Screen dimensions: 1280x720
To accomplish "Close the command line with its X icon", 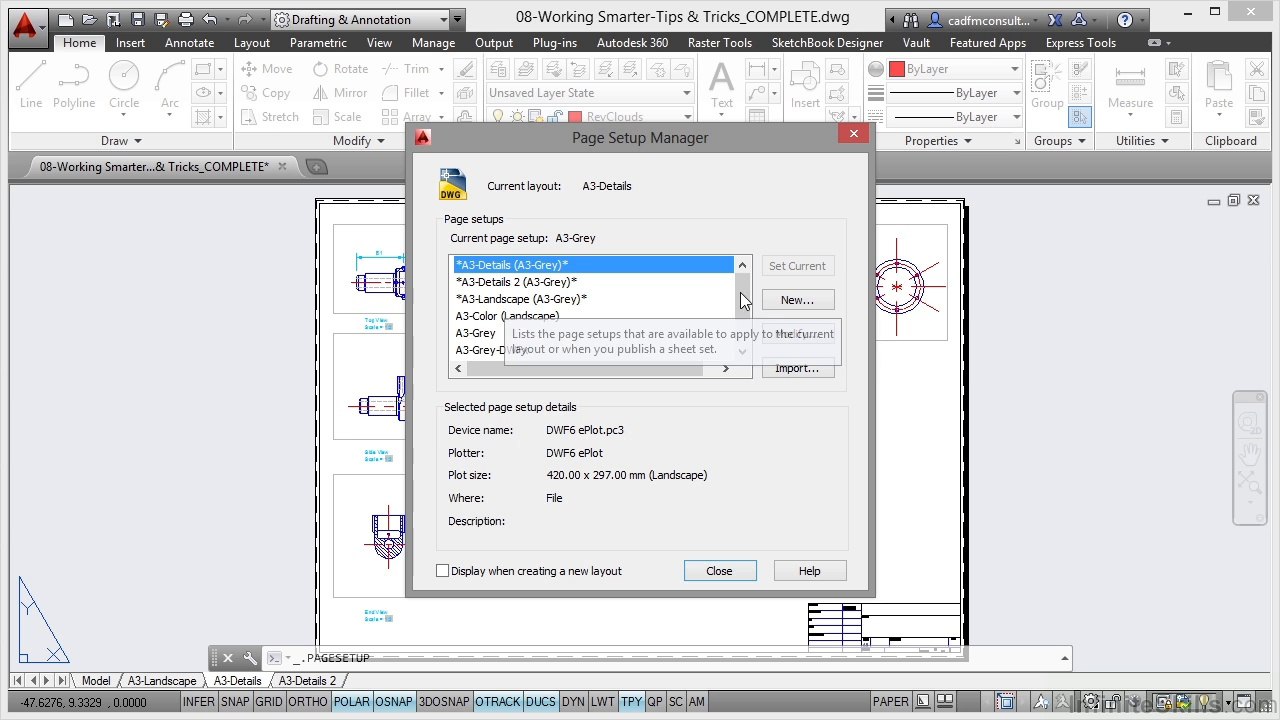I will click(228, 658).
